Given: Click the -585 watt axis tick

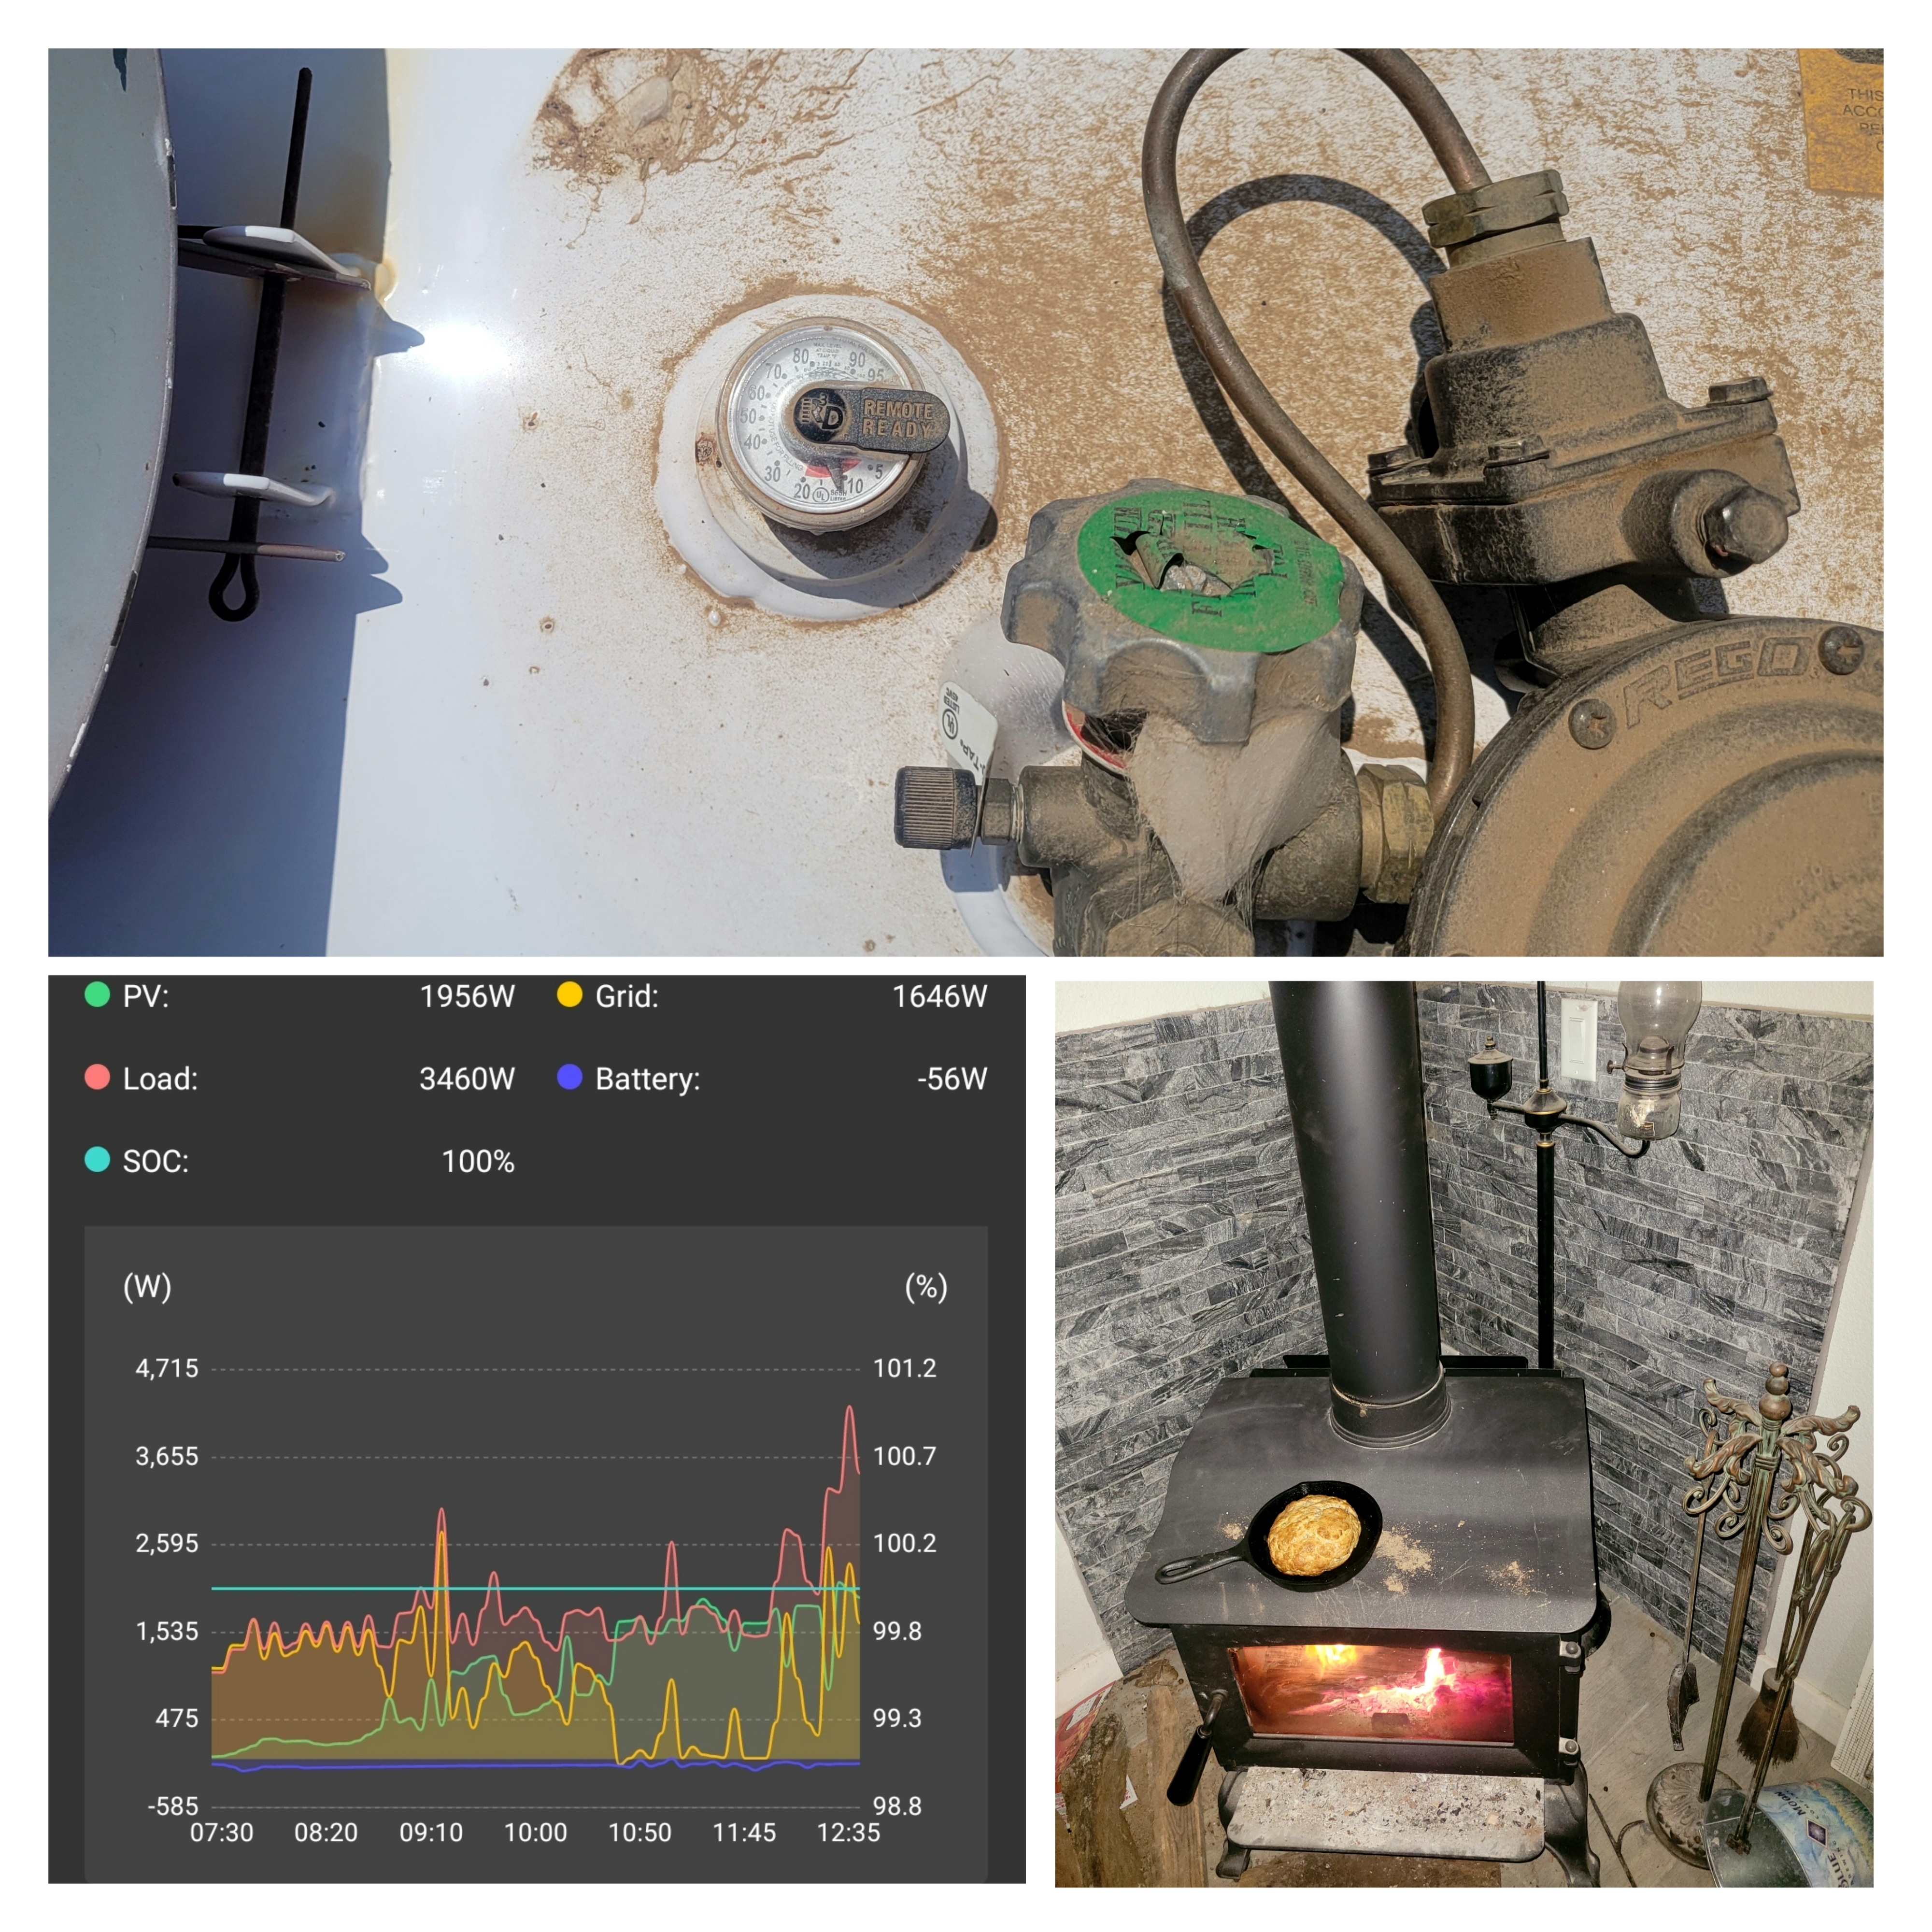Looking at the screenshot, I should tap(173, 1806).
